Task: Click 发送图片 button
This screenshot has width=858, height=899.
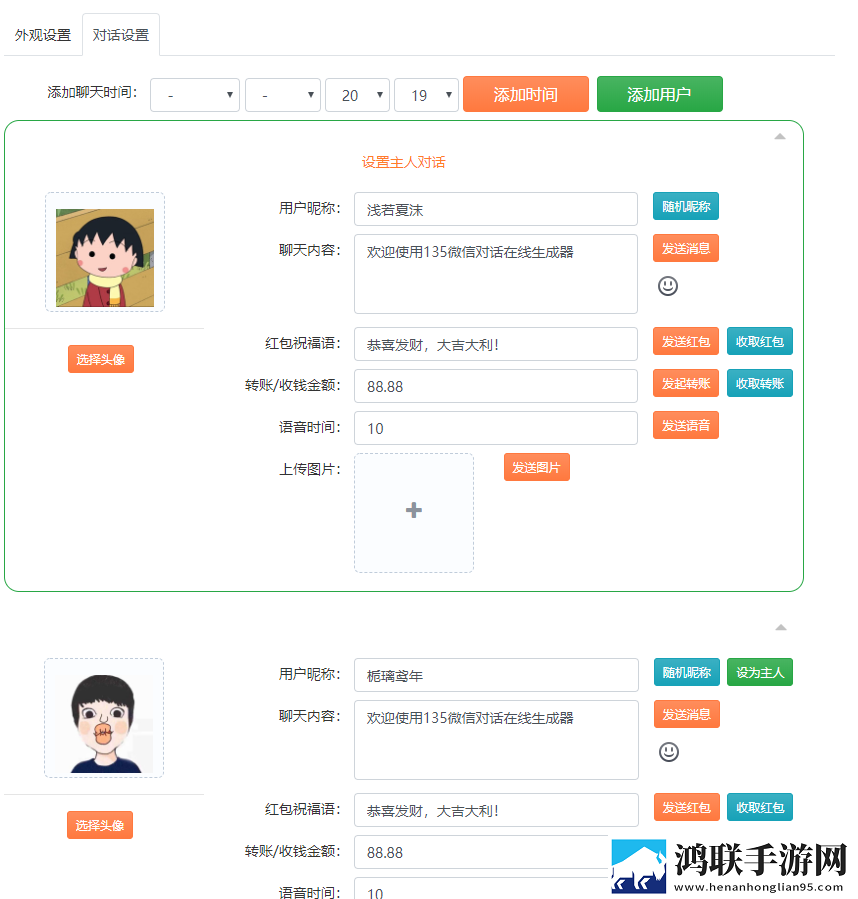Action: pyautogui.click(x=537, y=467)
